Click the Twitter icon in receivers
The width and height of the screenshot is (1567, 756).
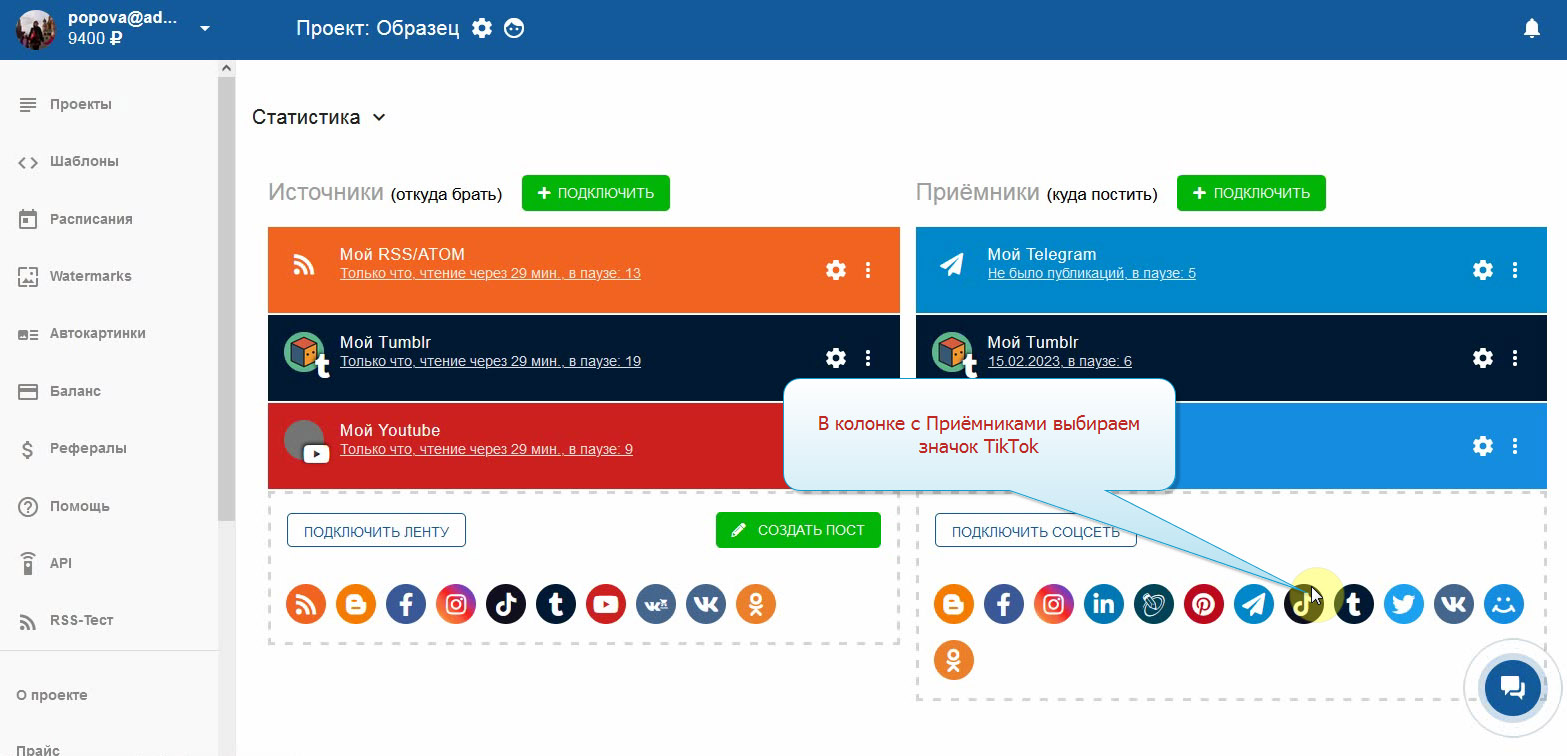coord(1403,604)
